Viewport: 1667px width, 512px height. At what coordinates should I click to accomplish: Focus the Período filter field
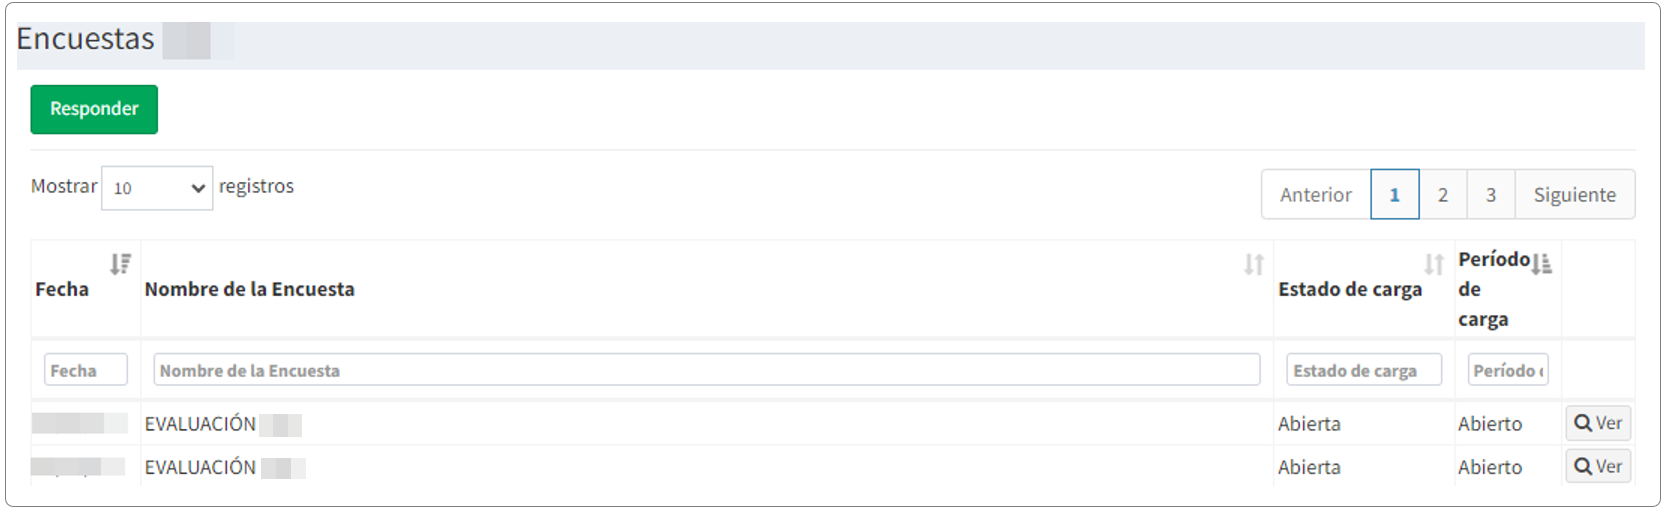point(1508,370)
